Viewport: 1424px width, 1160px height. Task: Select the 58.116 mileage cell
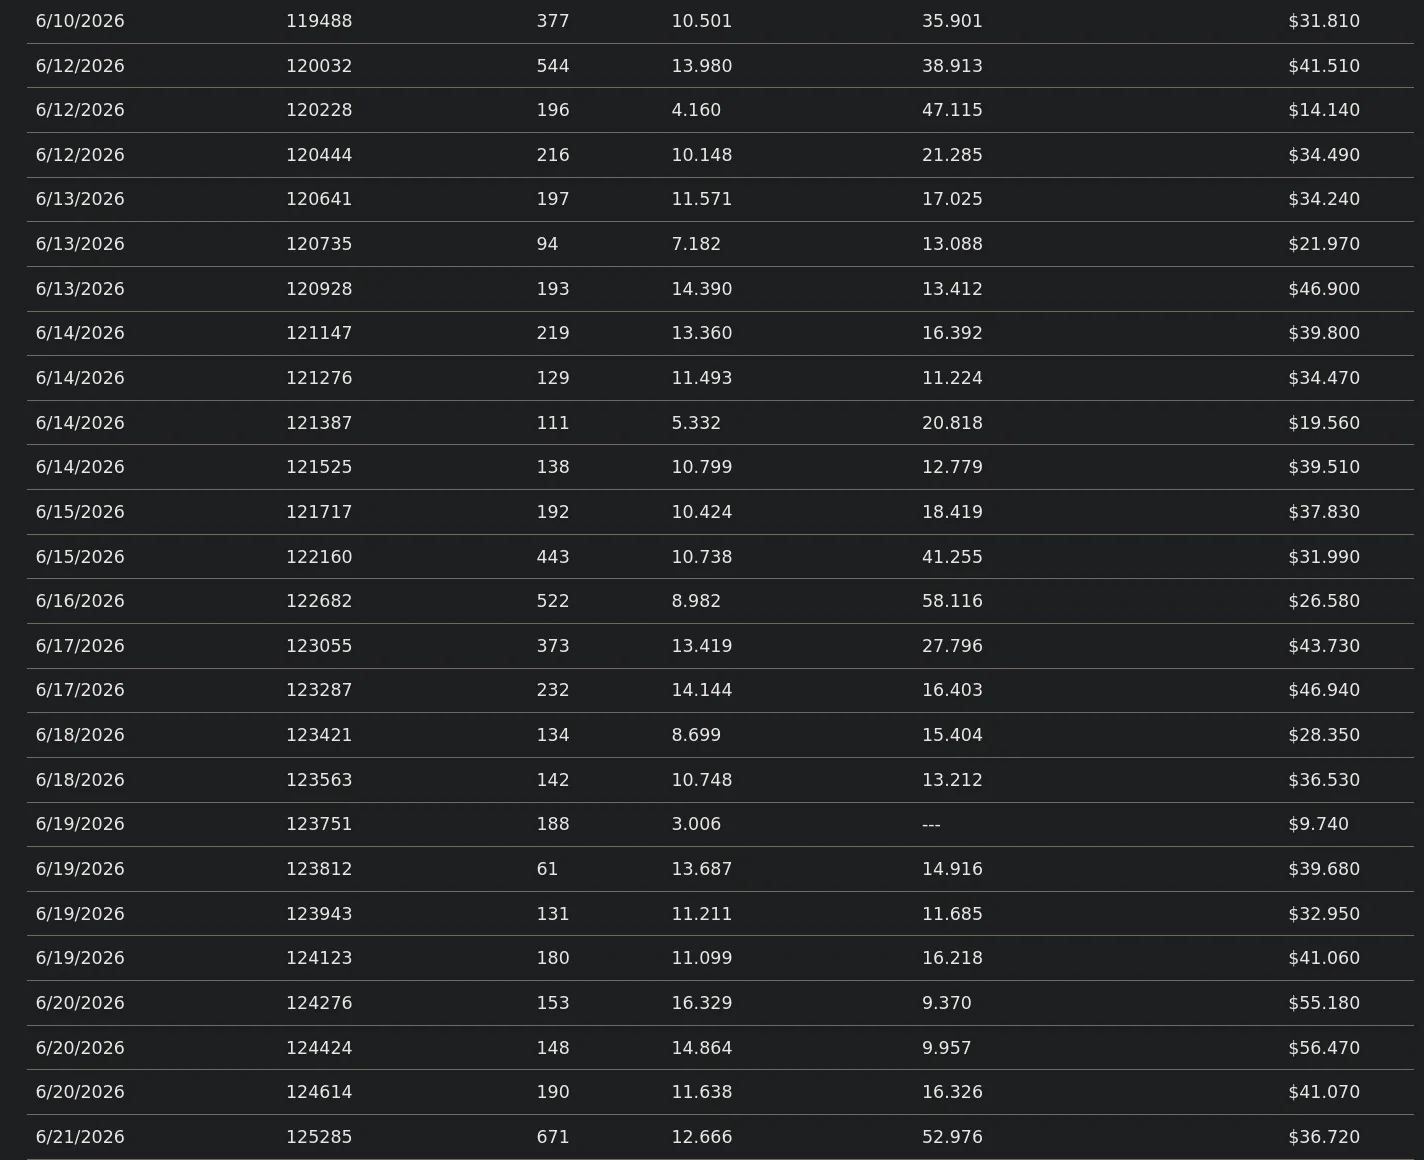click(x=952, y=601)
